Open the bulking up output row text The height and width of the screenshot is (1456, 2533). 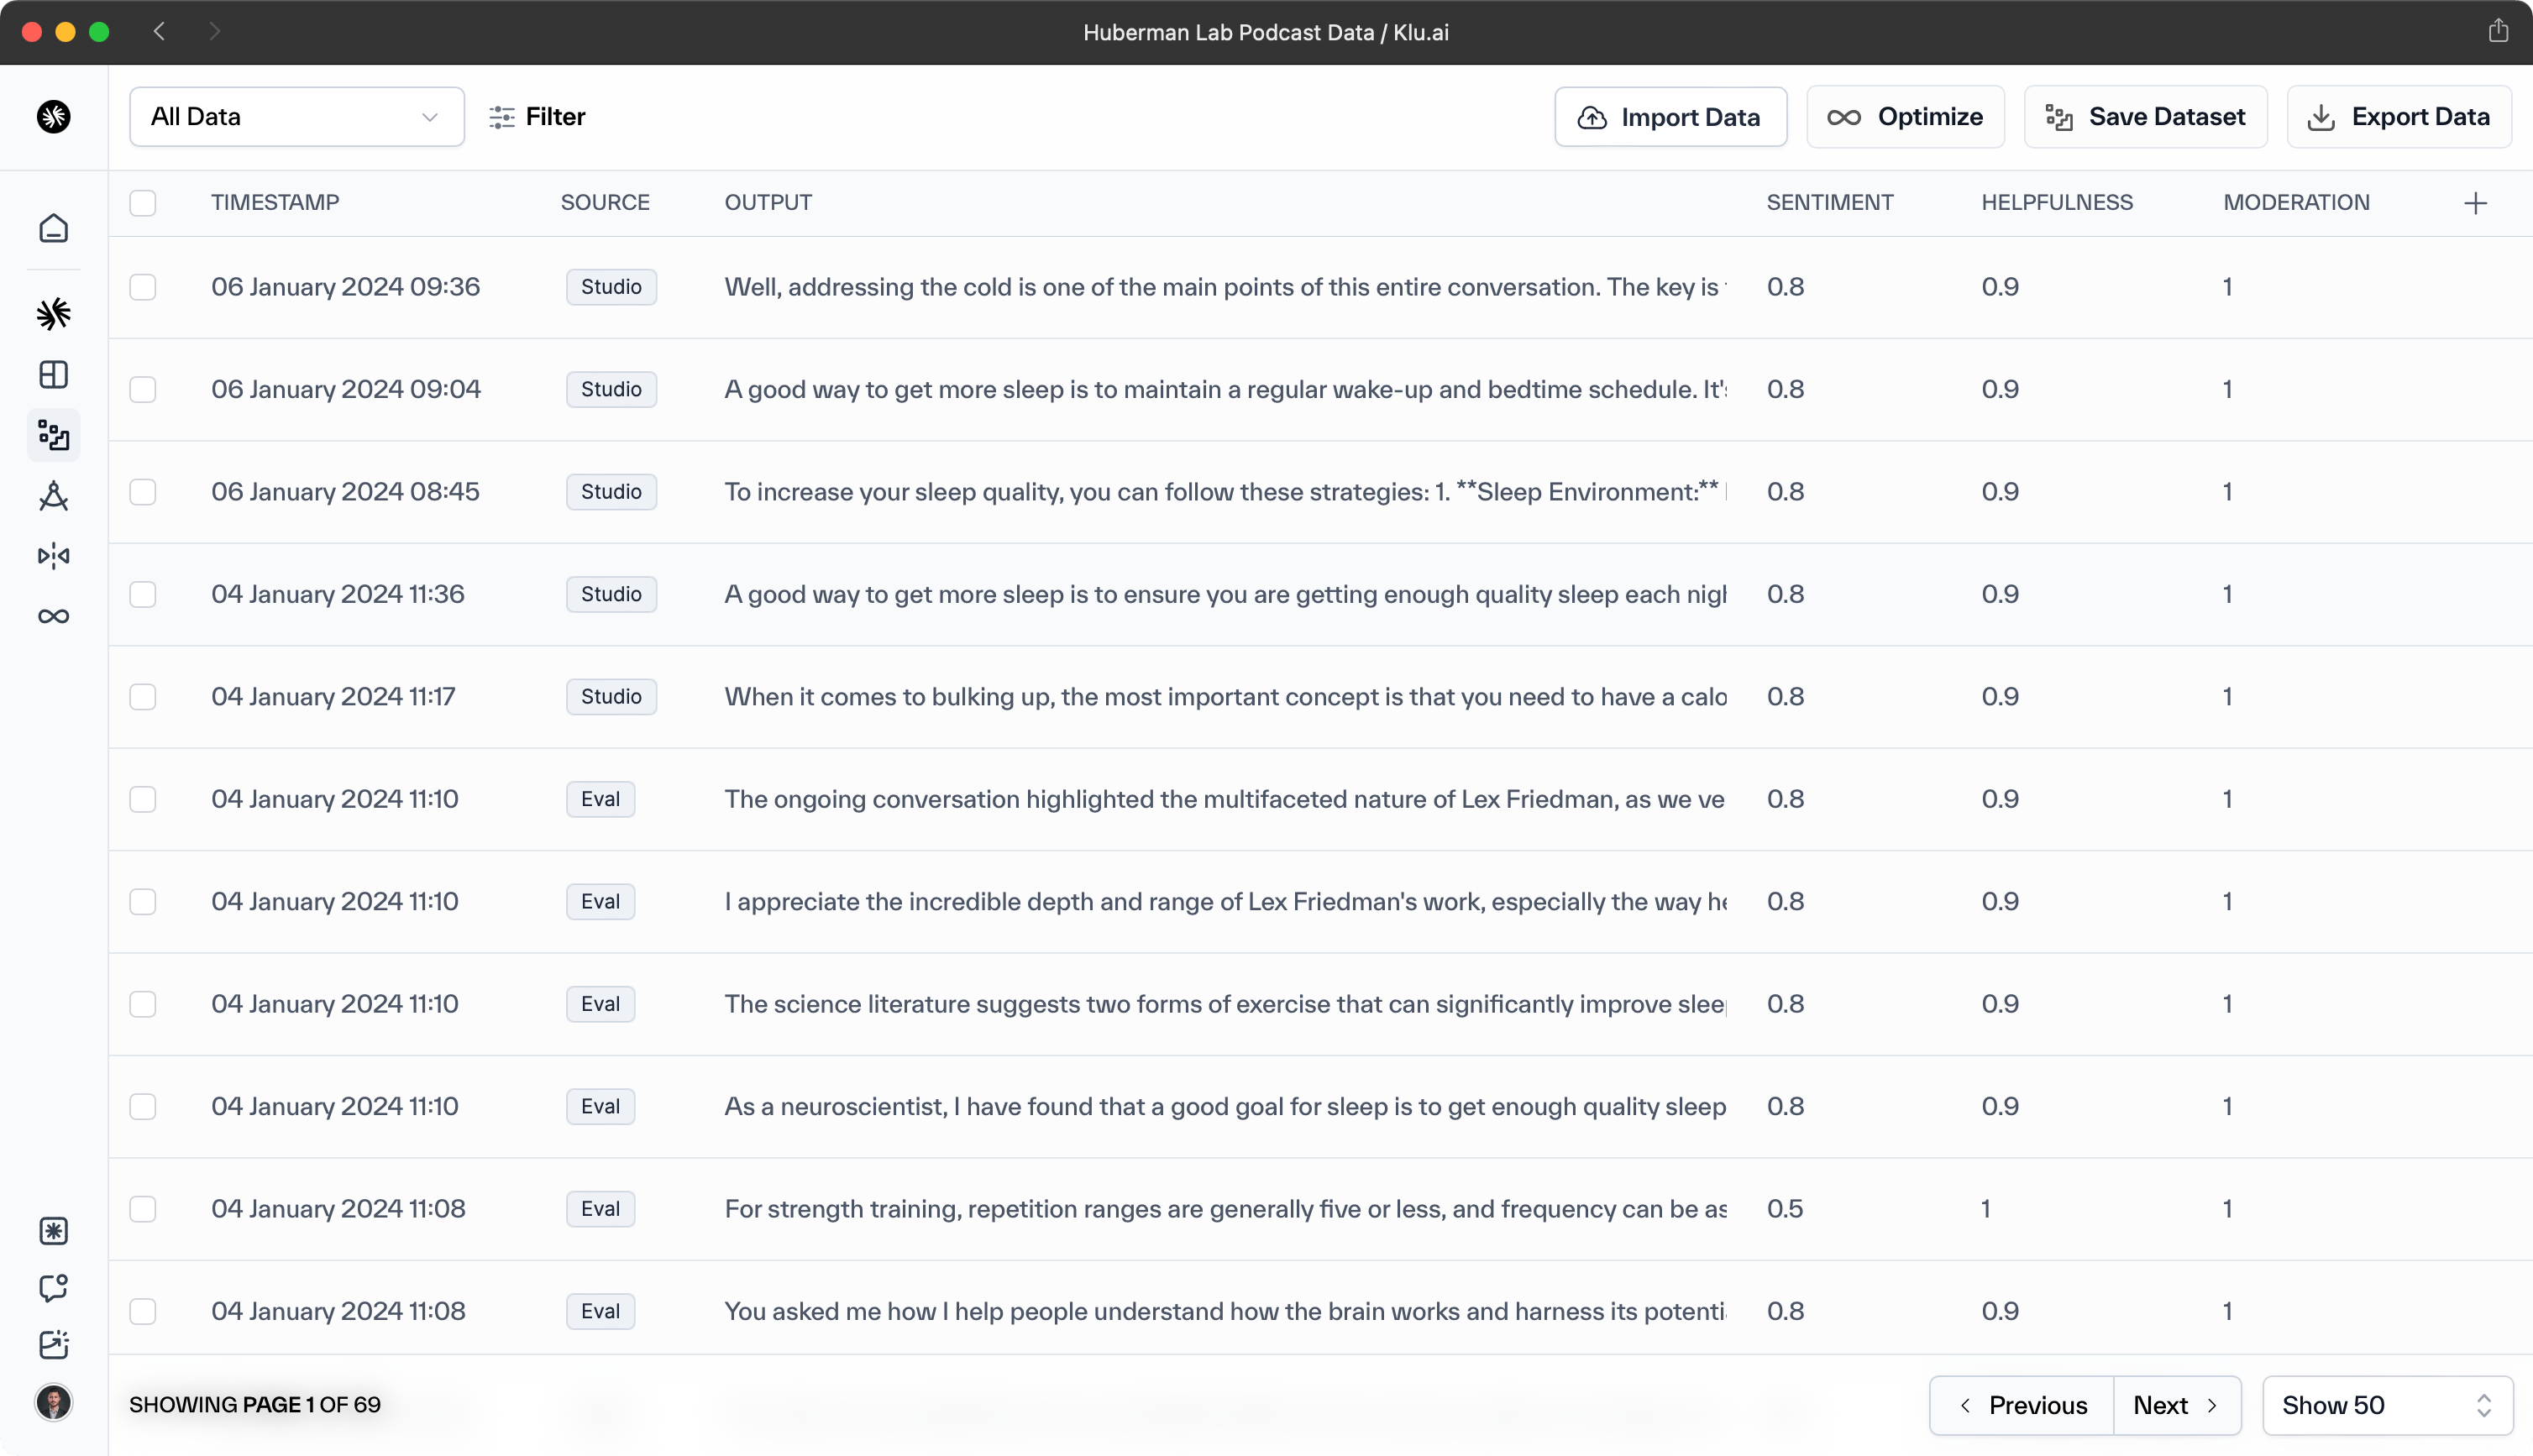point(1224,697)
